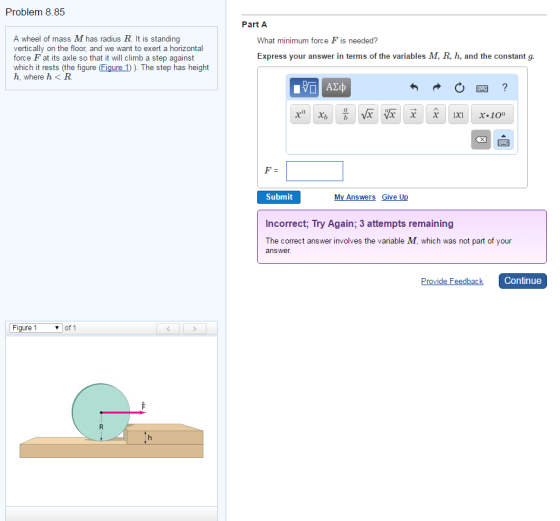Viewport: 560px width, 521px height.
Task: Click the redo arrow icon
Action: pos(436,87)
